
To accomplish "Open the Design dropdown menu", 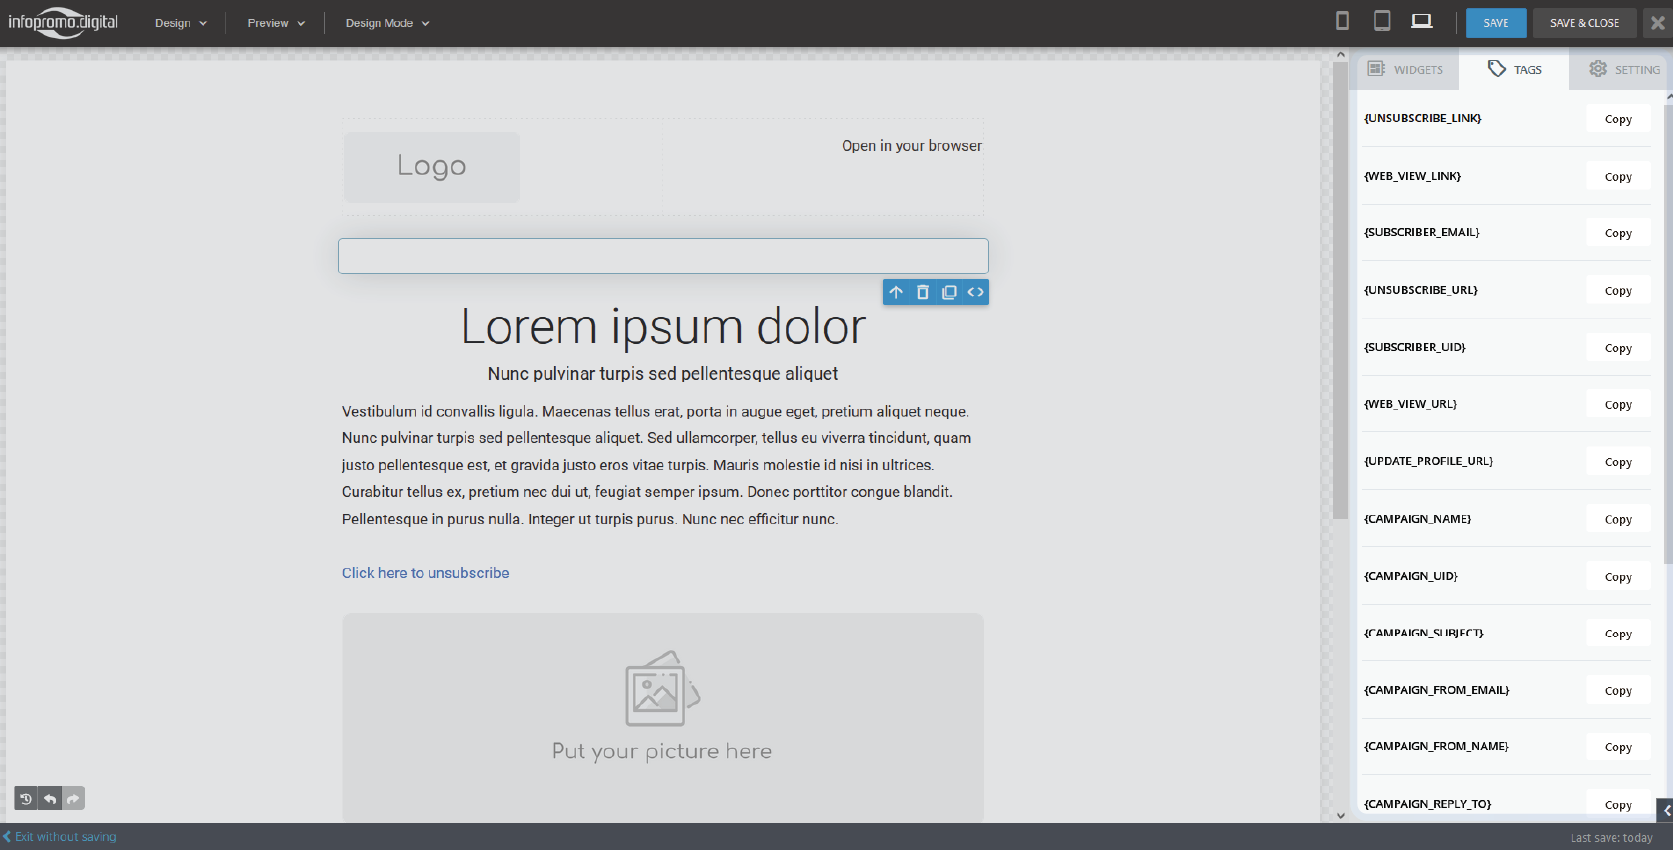I will tap(181, 23).
